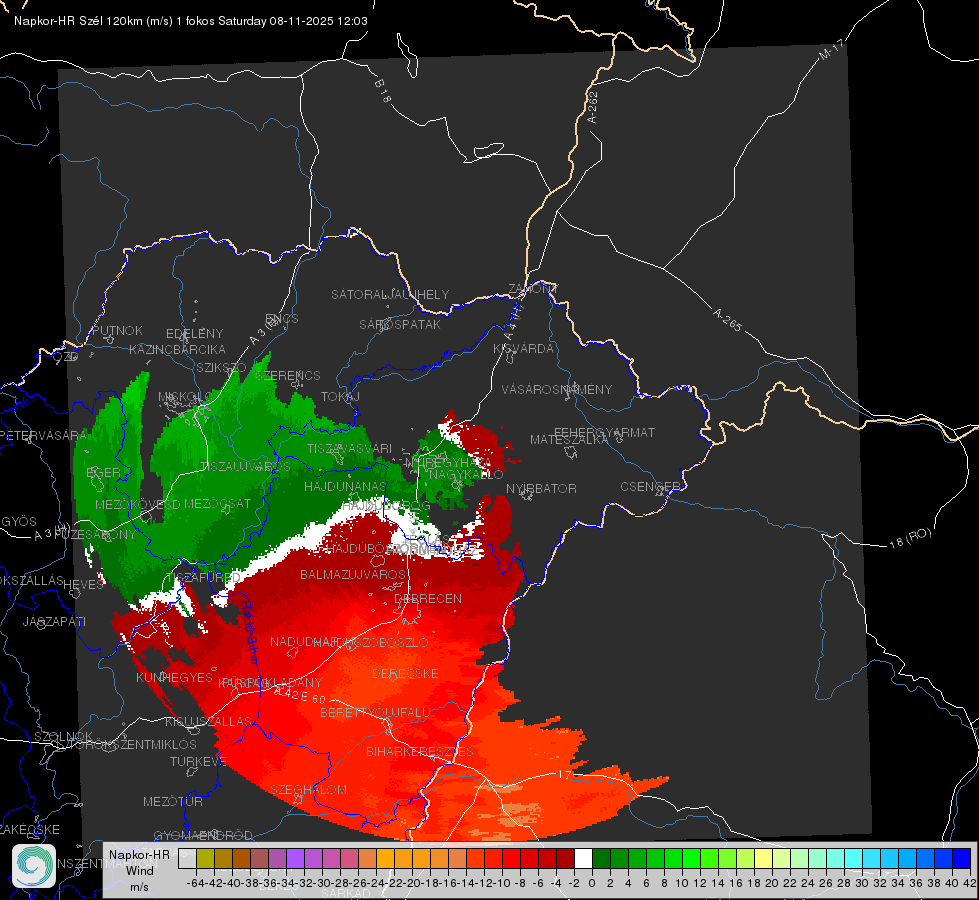Click the DEBRECEN city label
The height and width of the screenshot is (900, 979).
428,599
